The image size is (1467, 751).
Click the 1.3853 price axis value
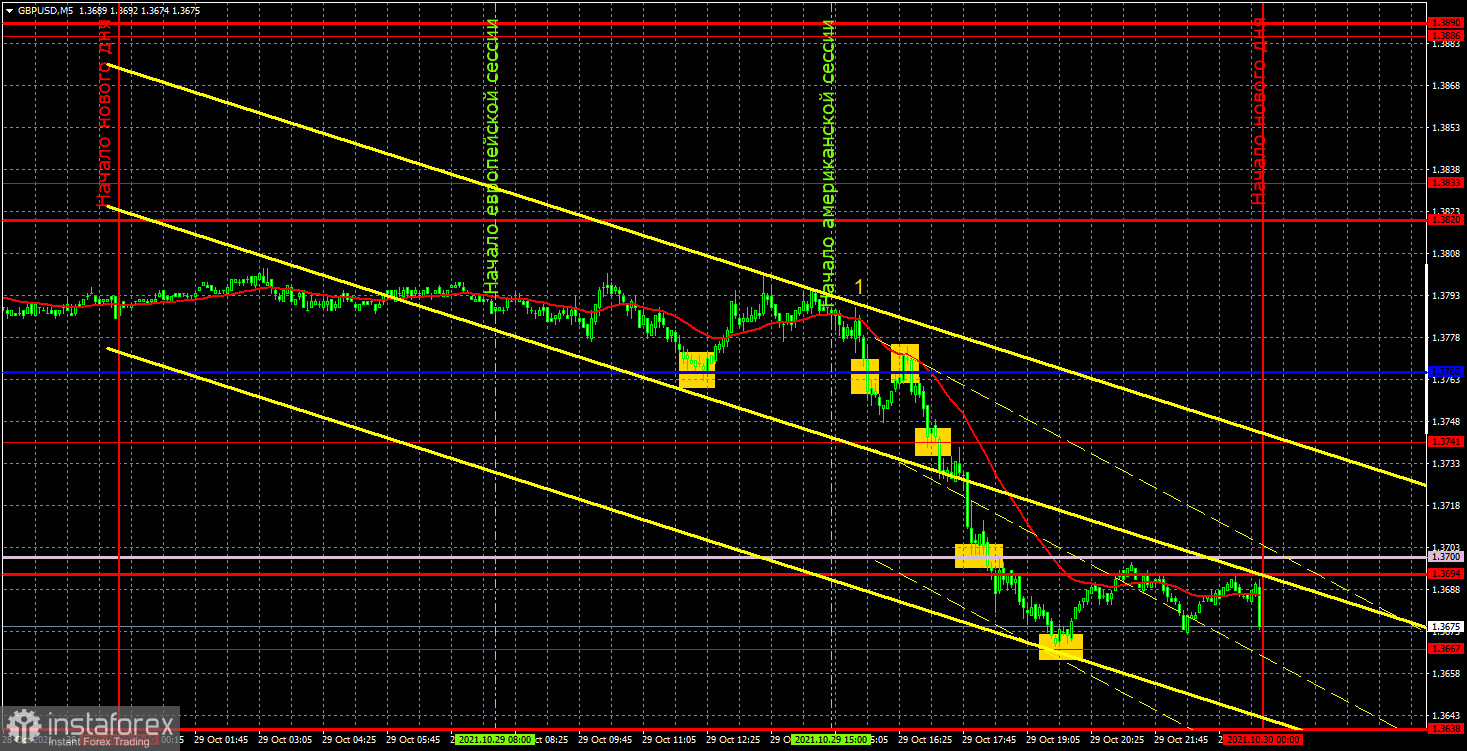tap(1445, 128)
